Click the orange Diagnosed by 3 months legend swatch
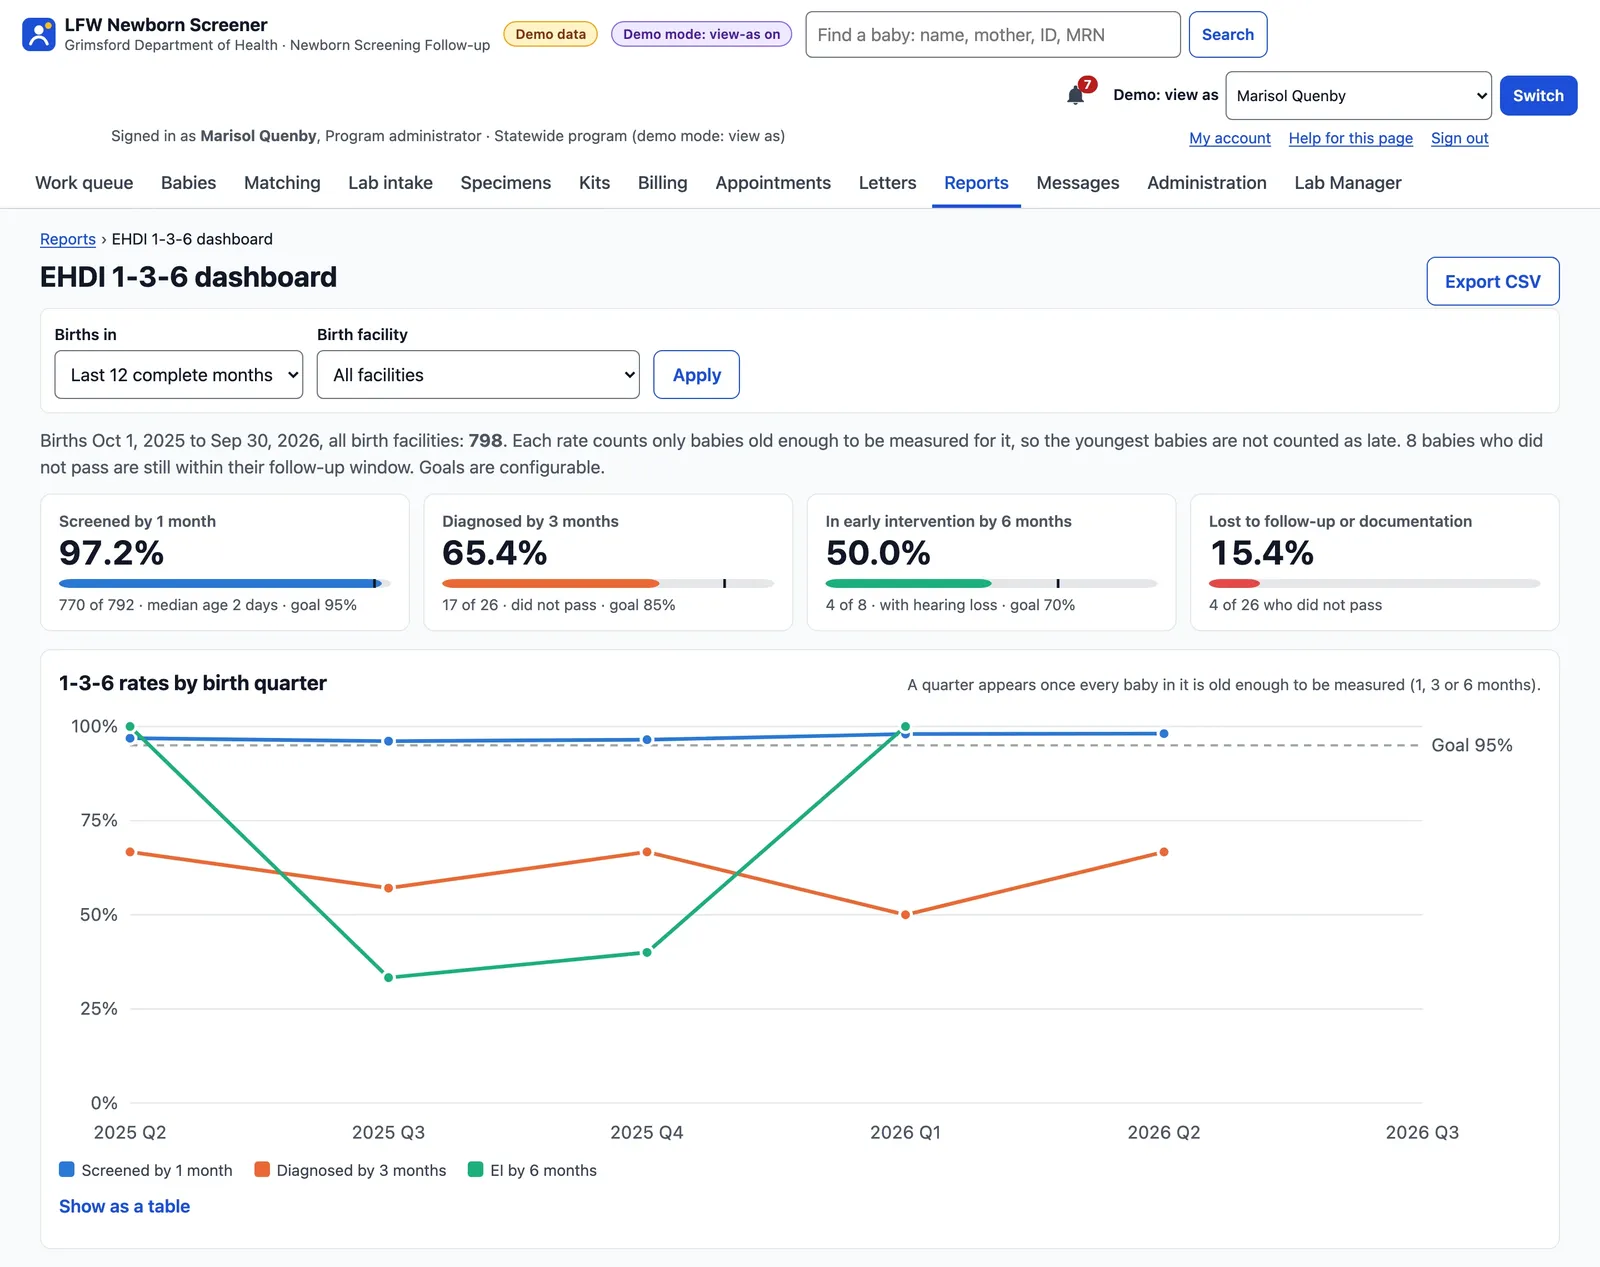 262,1169
